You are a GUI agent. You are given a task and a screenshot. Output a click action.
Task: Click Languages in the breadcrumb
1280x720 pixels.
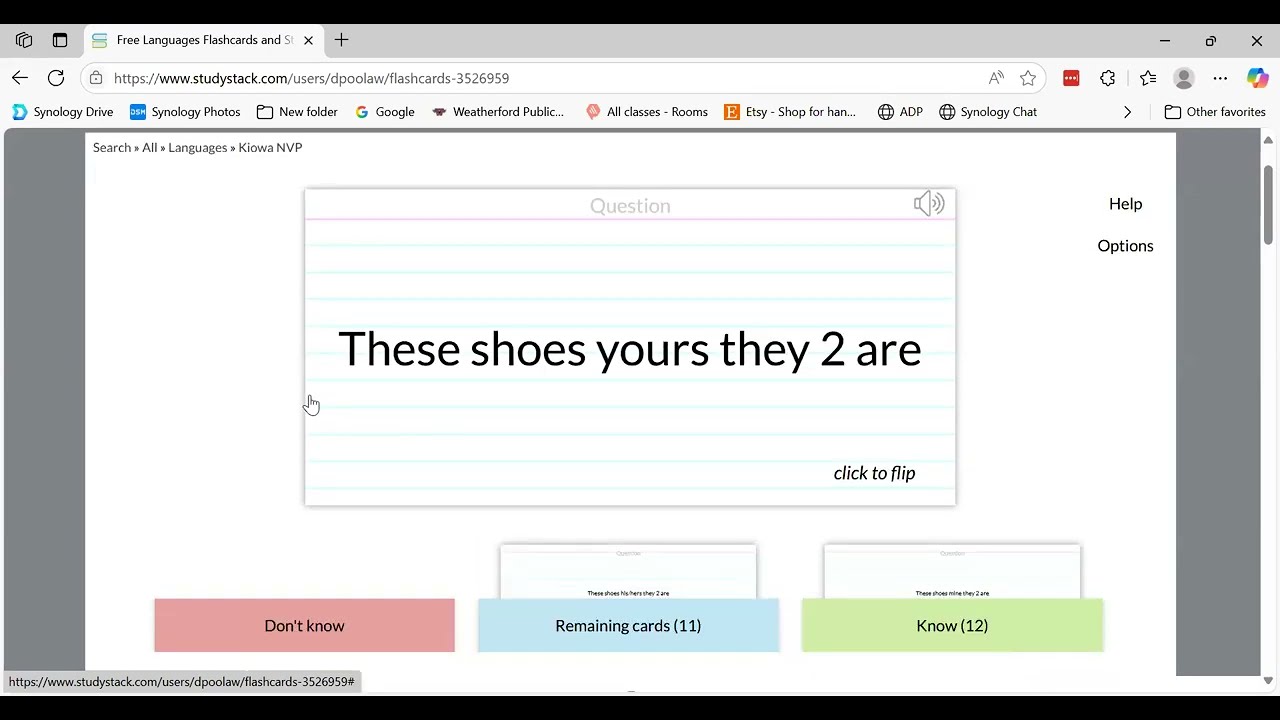point(197,147)
